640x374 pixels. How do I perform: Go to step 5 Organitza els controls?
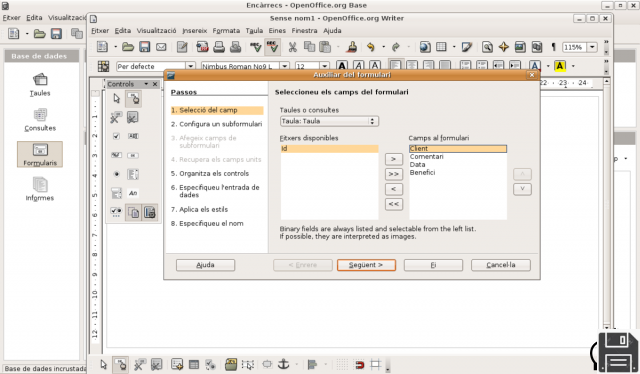(x=210, y=174)
